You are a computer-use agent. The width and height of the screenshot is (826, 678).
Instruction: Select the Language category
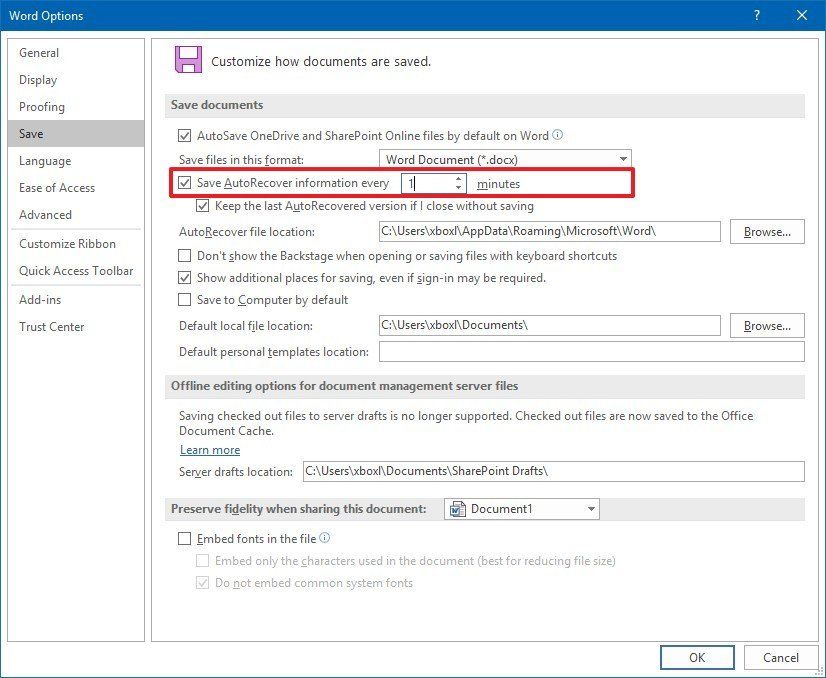45,160
